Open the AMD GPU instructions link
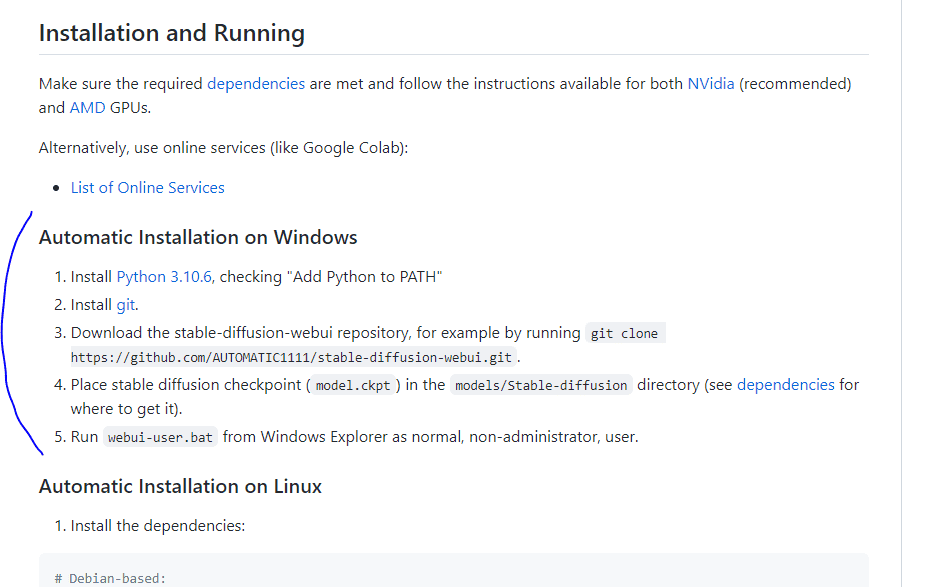928x587 pixels. (x=87, y=108)
